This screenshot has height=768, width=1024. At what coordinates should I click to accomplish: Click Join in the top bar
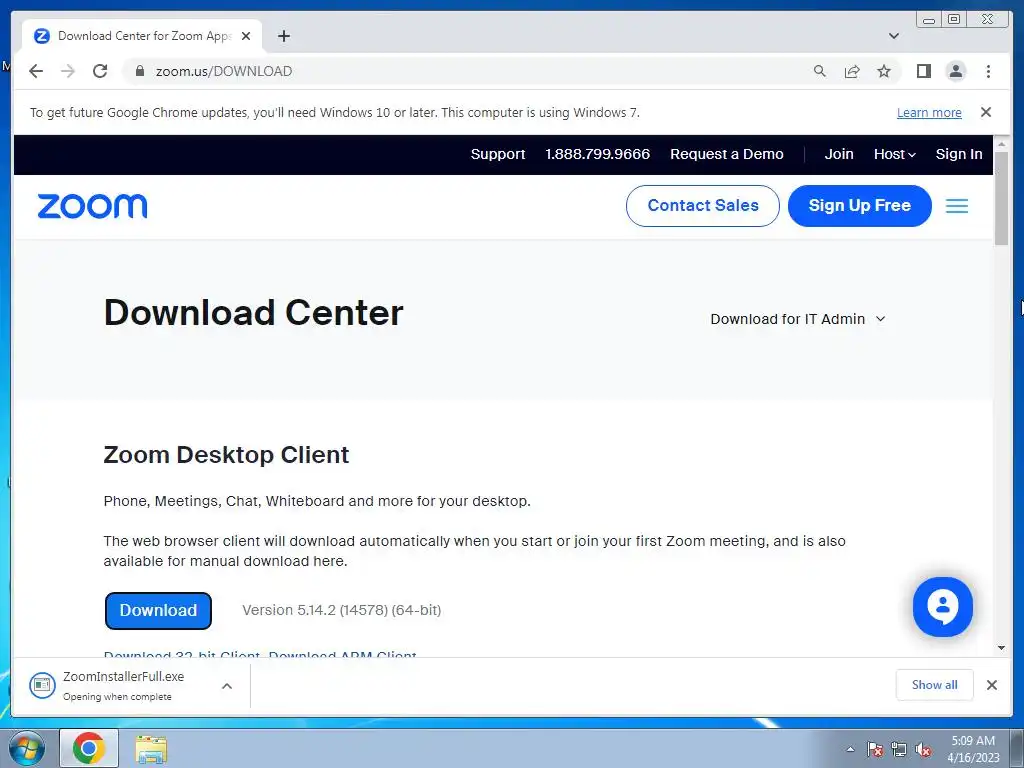pos(839,154)
